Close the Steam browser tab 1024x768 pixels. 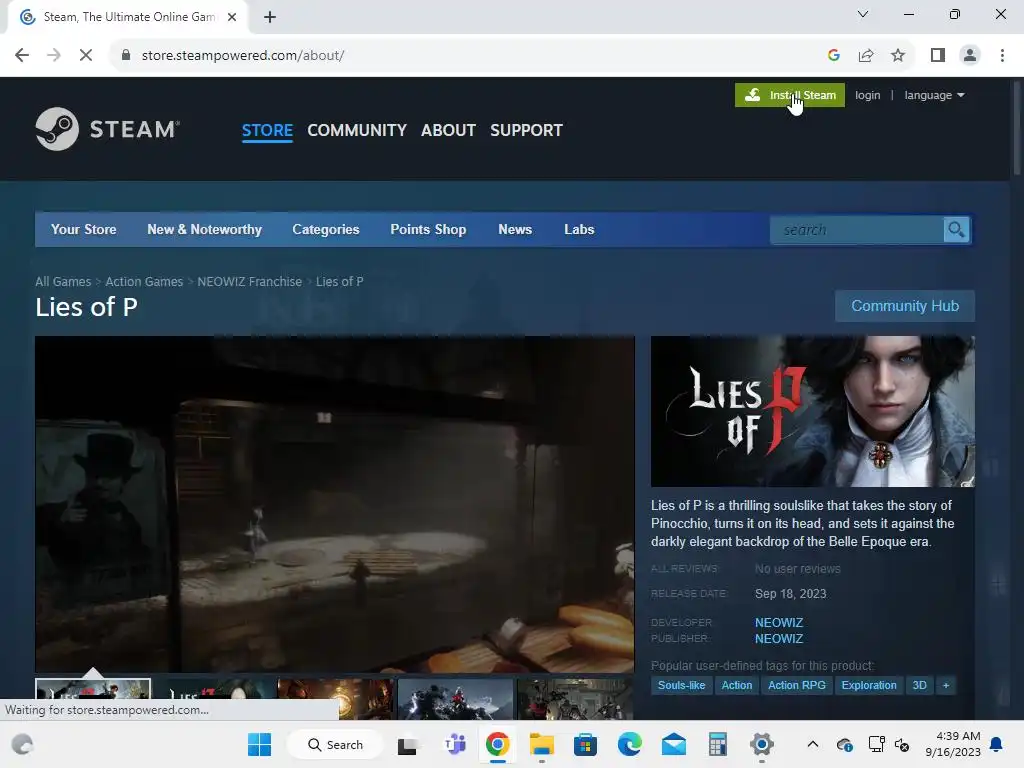(232, 17)
